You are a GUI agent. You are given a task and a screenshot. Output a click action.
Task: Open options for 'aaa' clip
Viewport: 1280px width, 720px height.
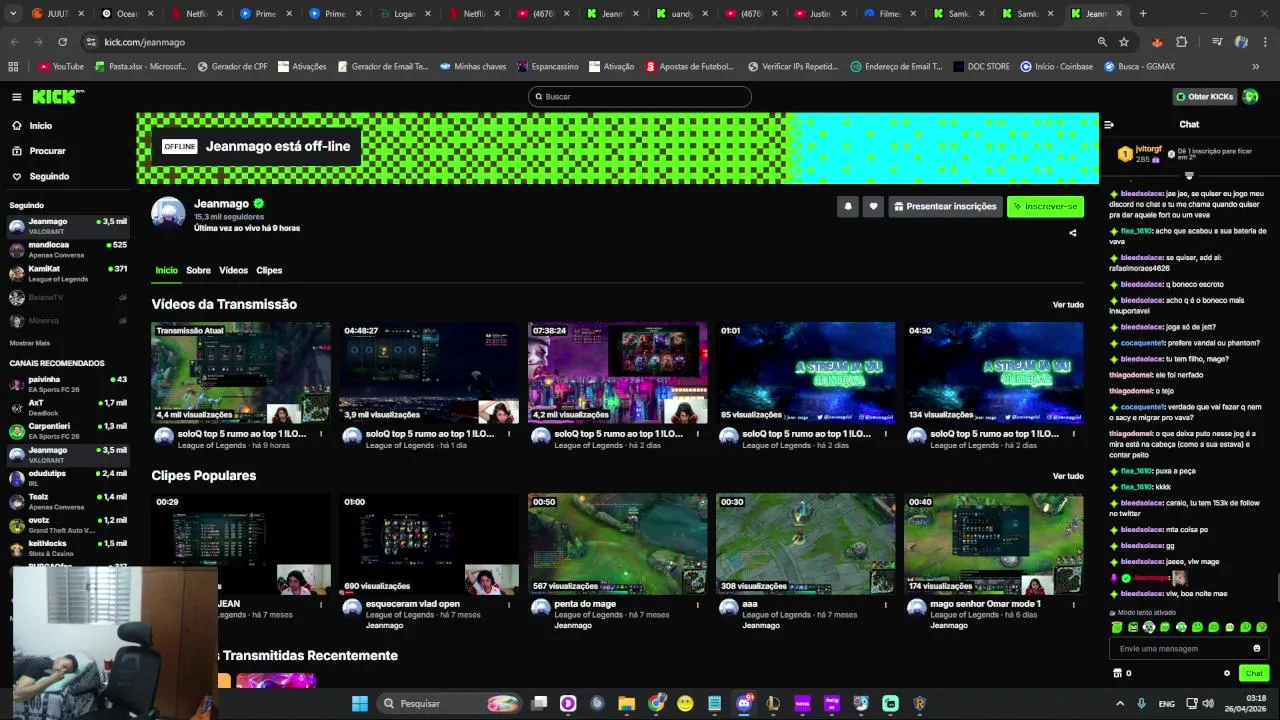click(x=886, y=604)
